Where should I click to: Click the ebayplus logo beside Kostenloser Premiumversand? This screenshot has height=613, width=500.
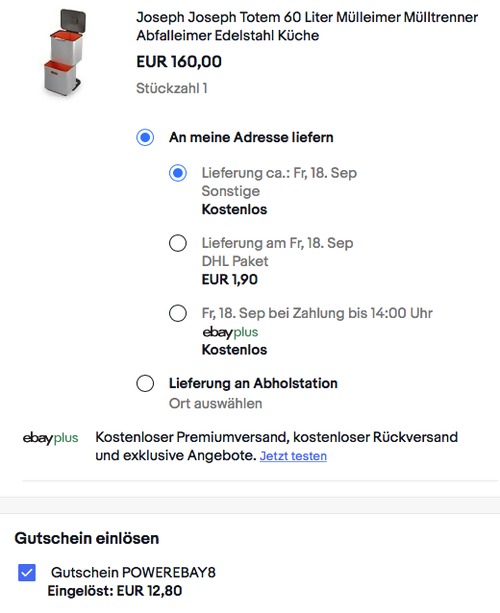[x=50, y=438]
